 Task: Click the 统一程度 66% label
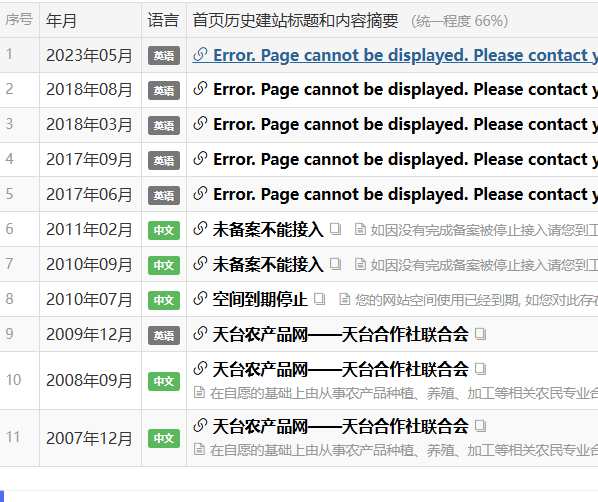[x=460, y=21]
